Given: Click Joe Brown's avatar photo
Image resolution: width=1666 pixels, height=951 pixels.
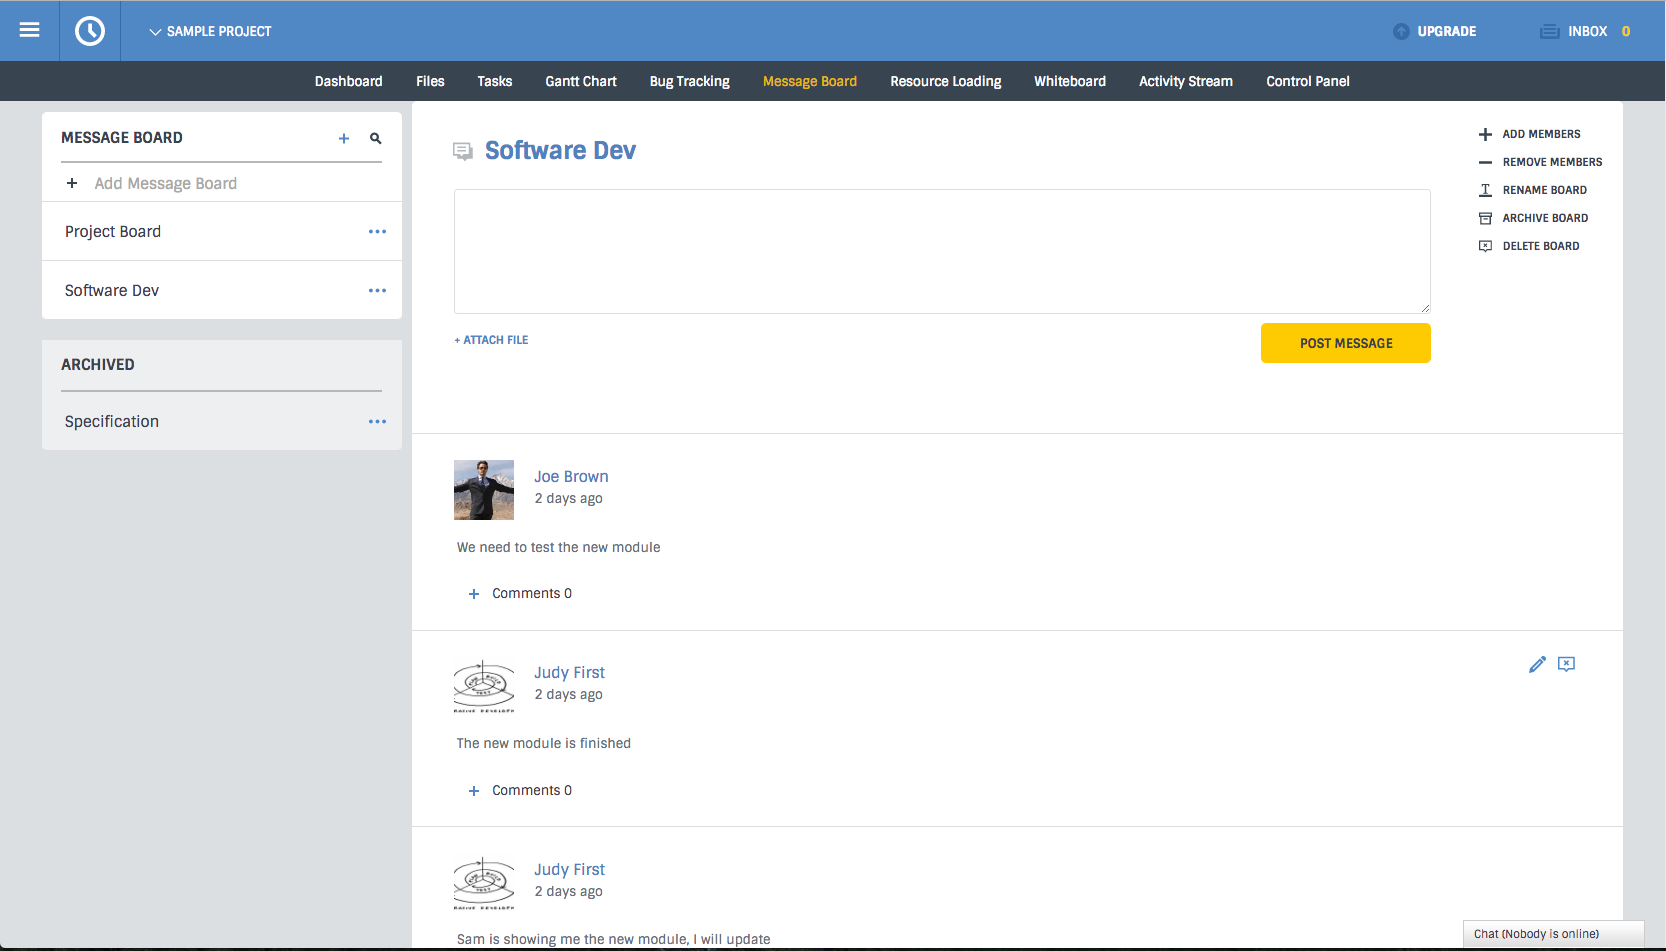Looking at the screenshot, I should click(484, 490).
